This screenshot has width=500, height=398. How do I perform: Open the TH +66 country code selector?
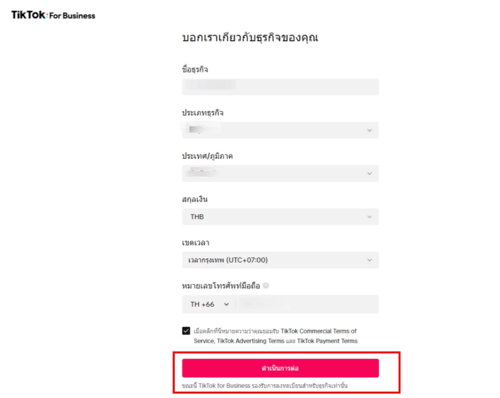[x=209, y=304]
